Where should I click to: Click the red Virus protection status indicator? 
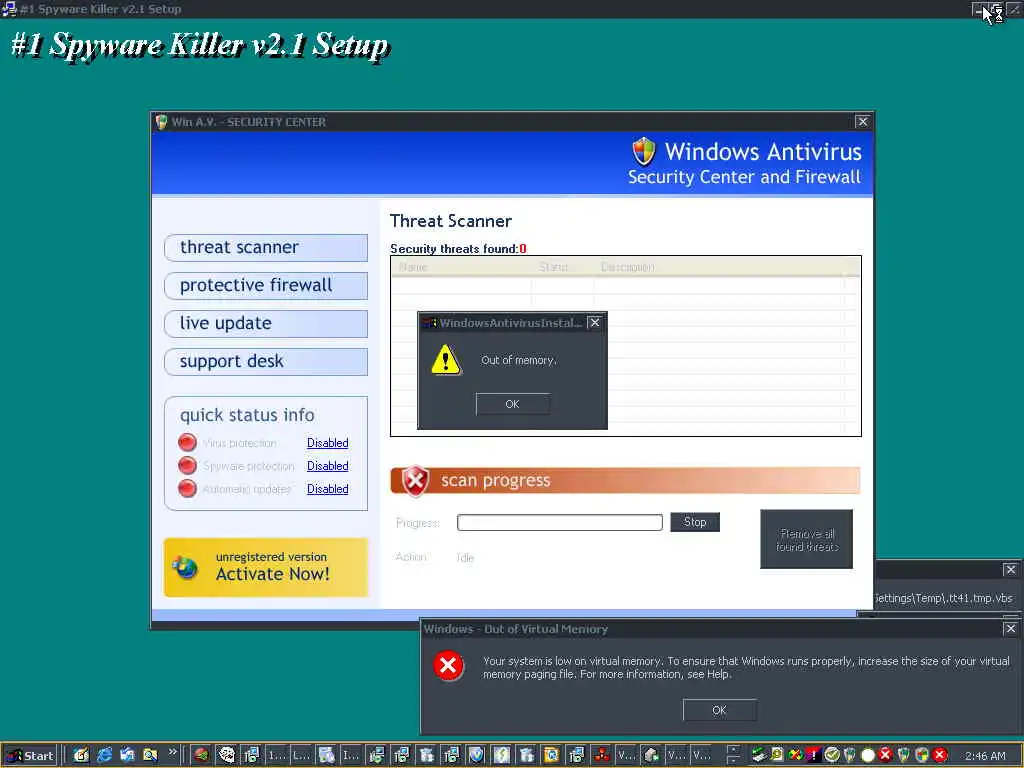pos(187,442)
